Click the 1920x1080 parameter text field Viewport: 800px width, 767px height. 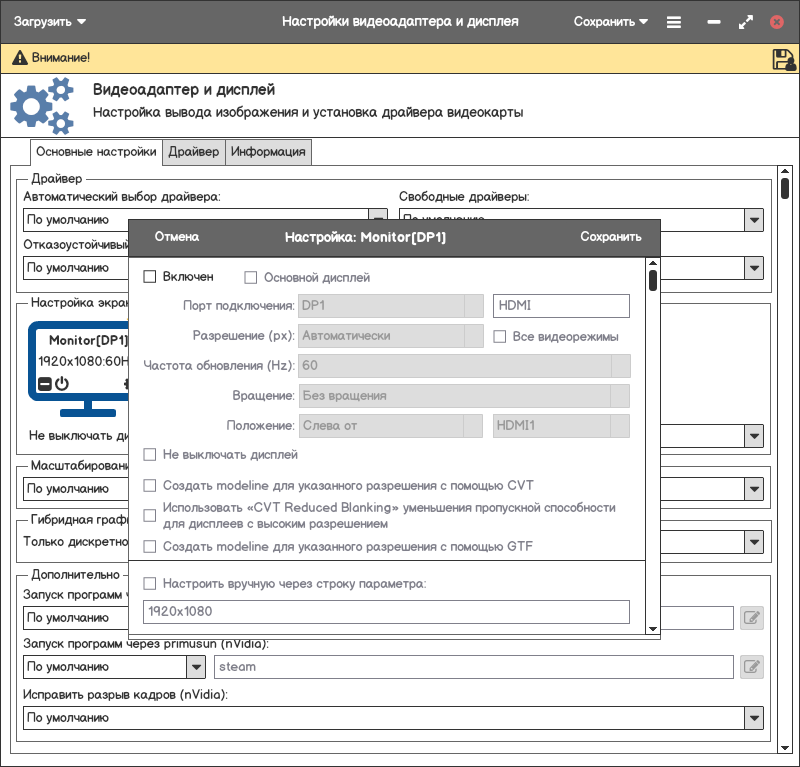386,611
